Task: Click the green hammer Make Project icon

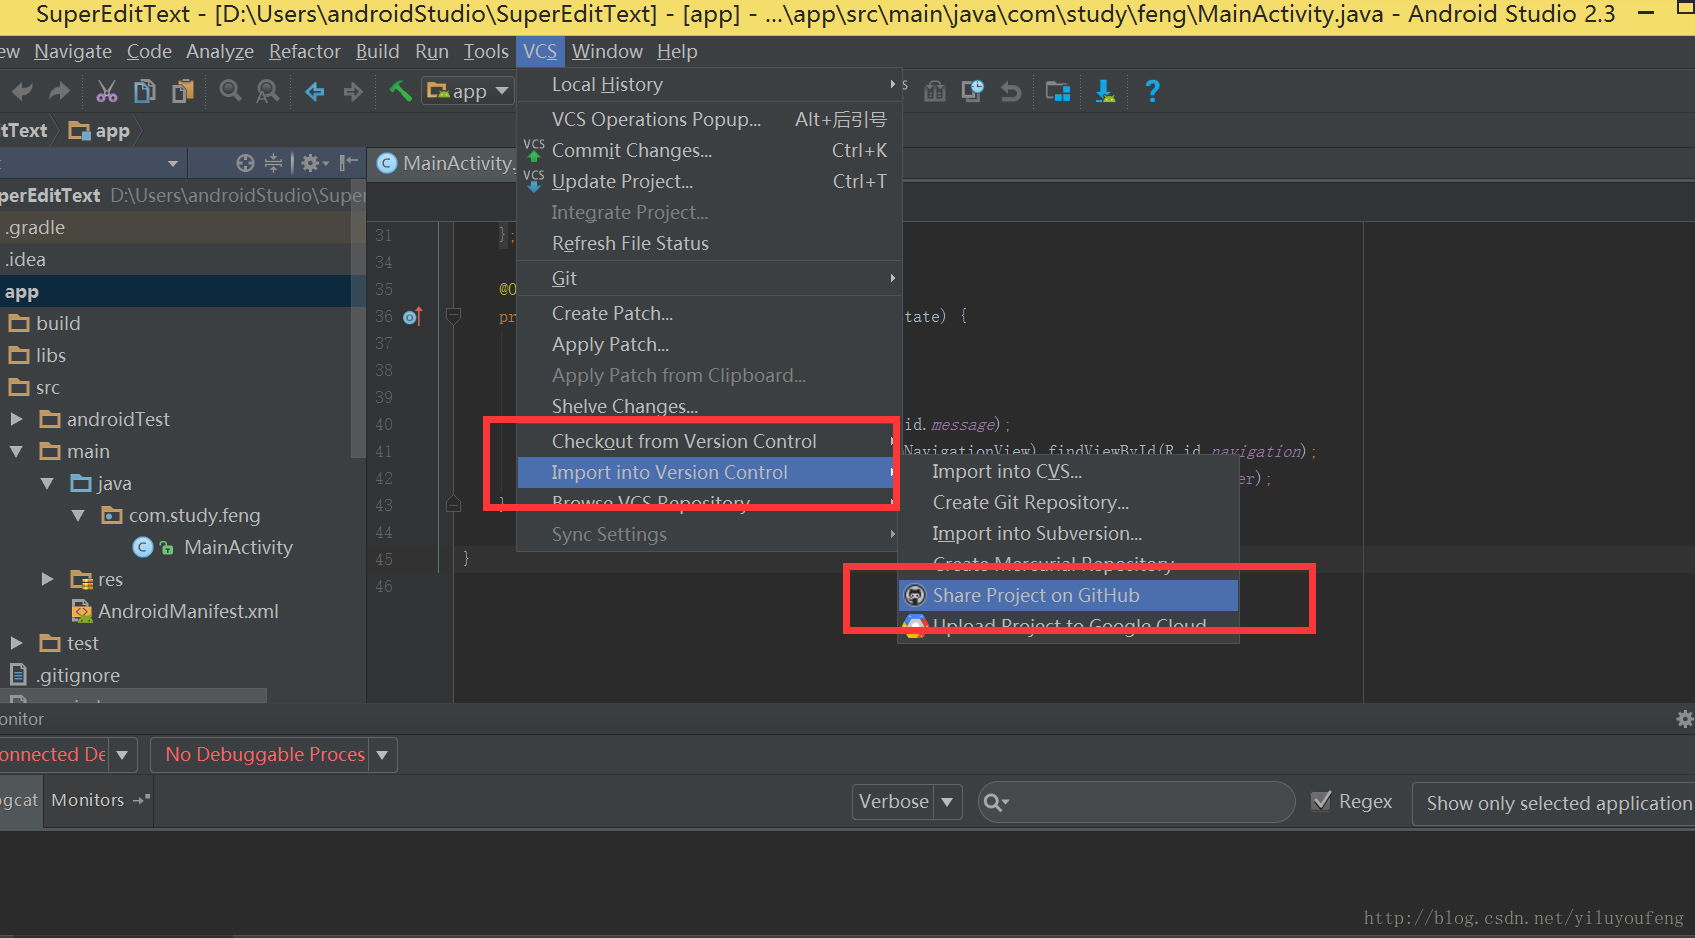Action: click(400, 91)
